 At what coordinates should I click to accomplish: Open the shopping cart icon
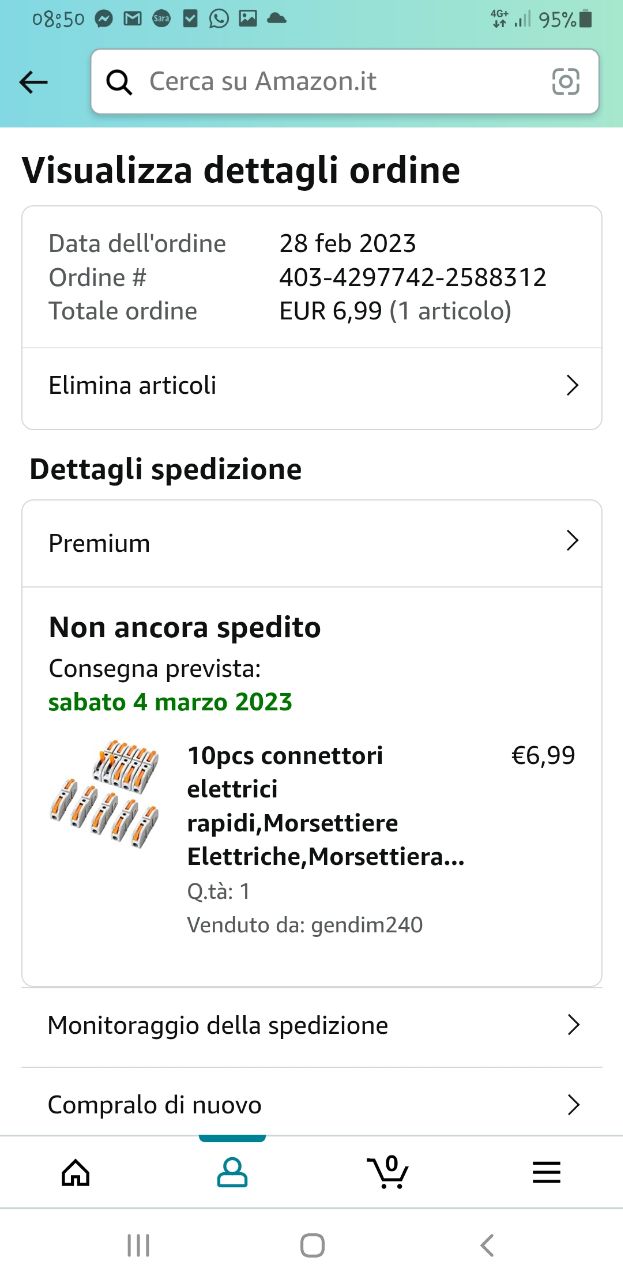[x=388, y=1172]
